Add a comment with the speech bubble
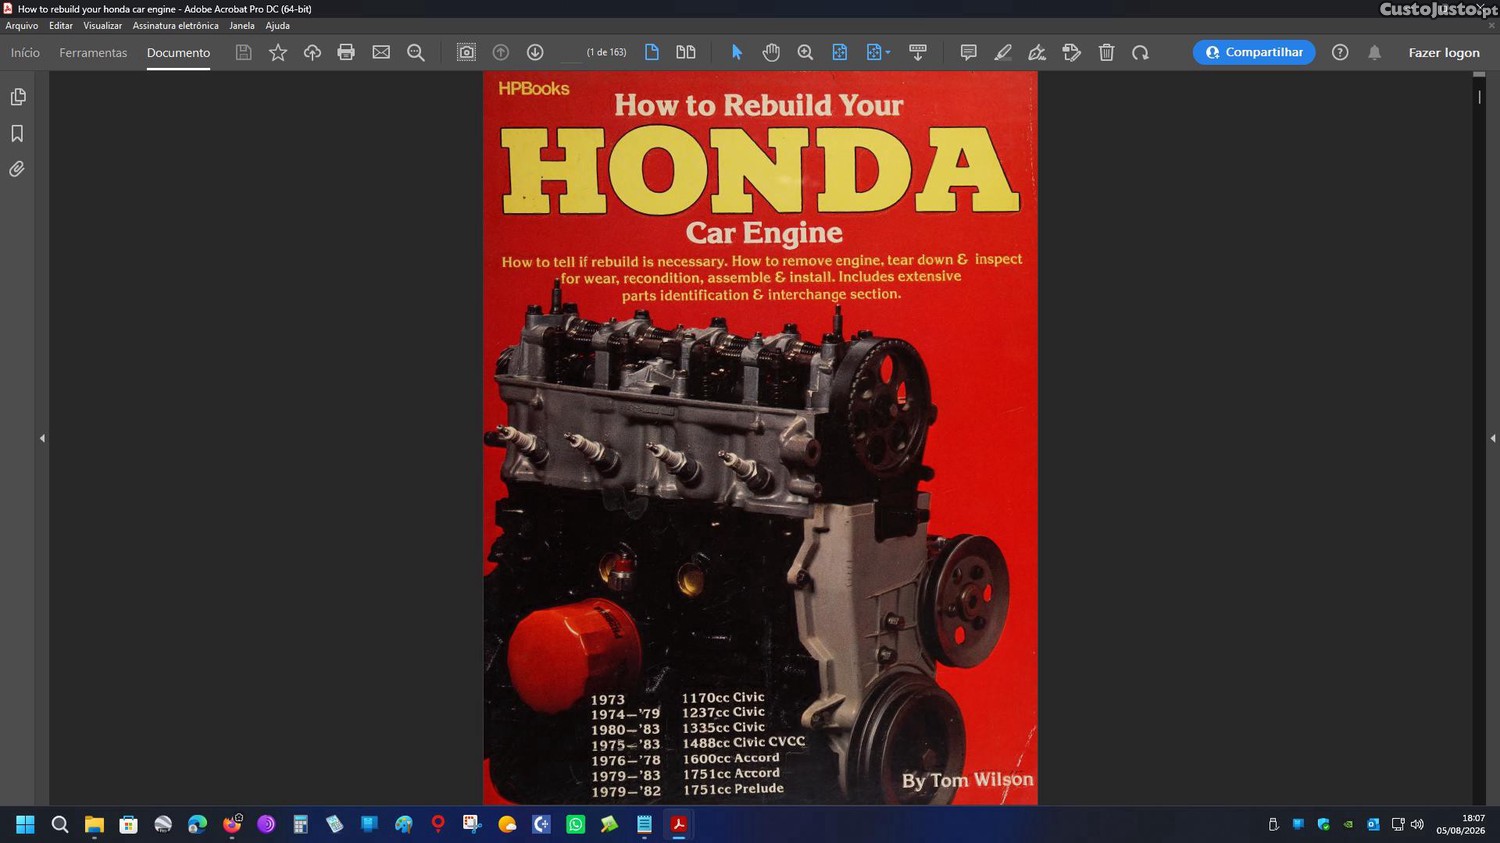 pyautogui.click(x=968, y=53)
